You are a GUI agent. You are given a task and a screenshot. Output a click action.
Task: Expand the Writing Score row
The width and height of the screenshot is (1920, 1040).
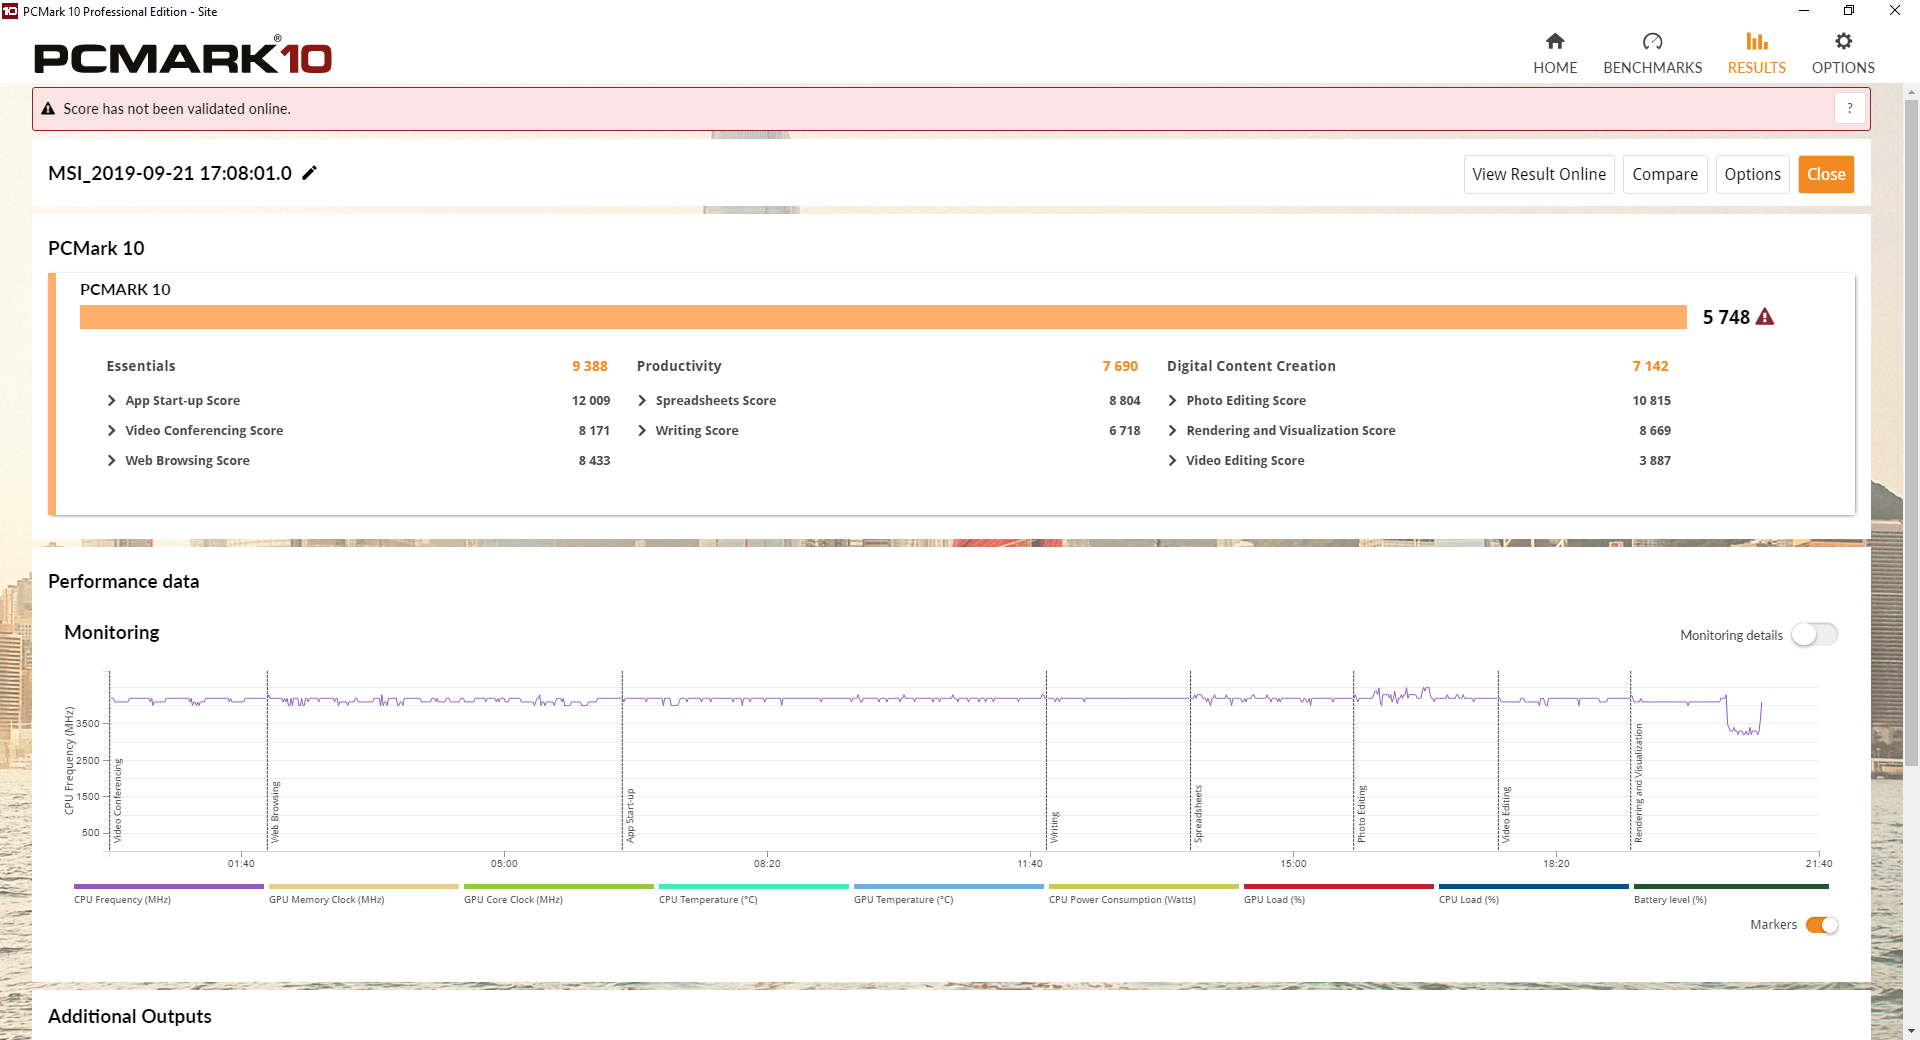pos(642,431)
